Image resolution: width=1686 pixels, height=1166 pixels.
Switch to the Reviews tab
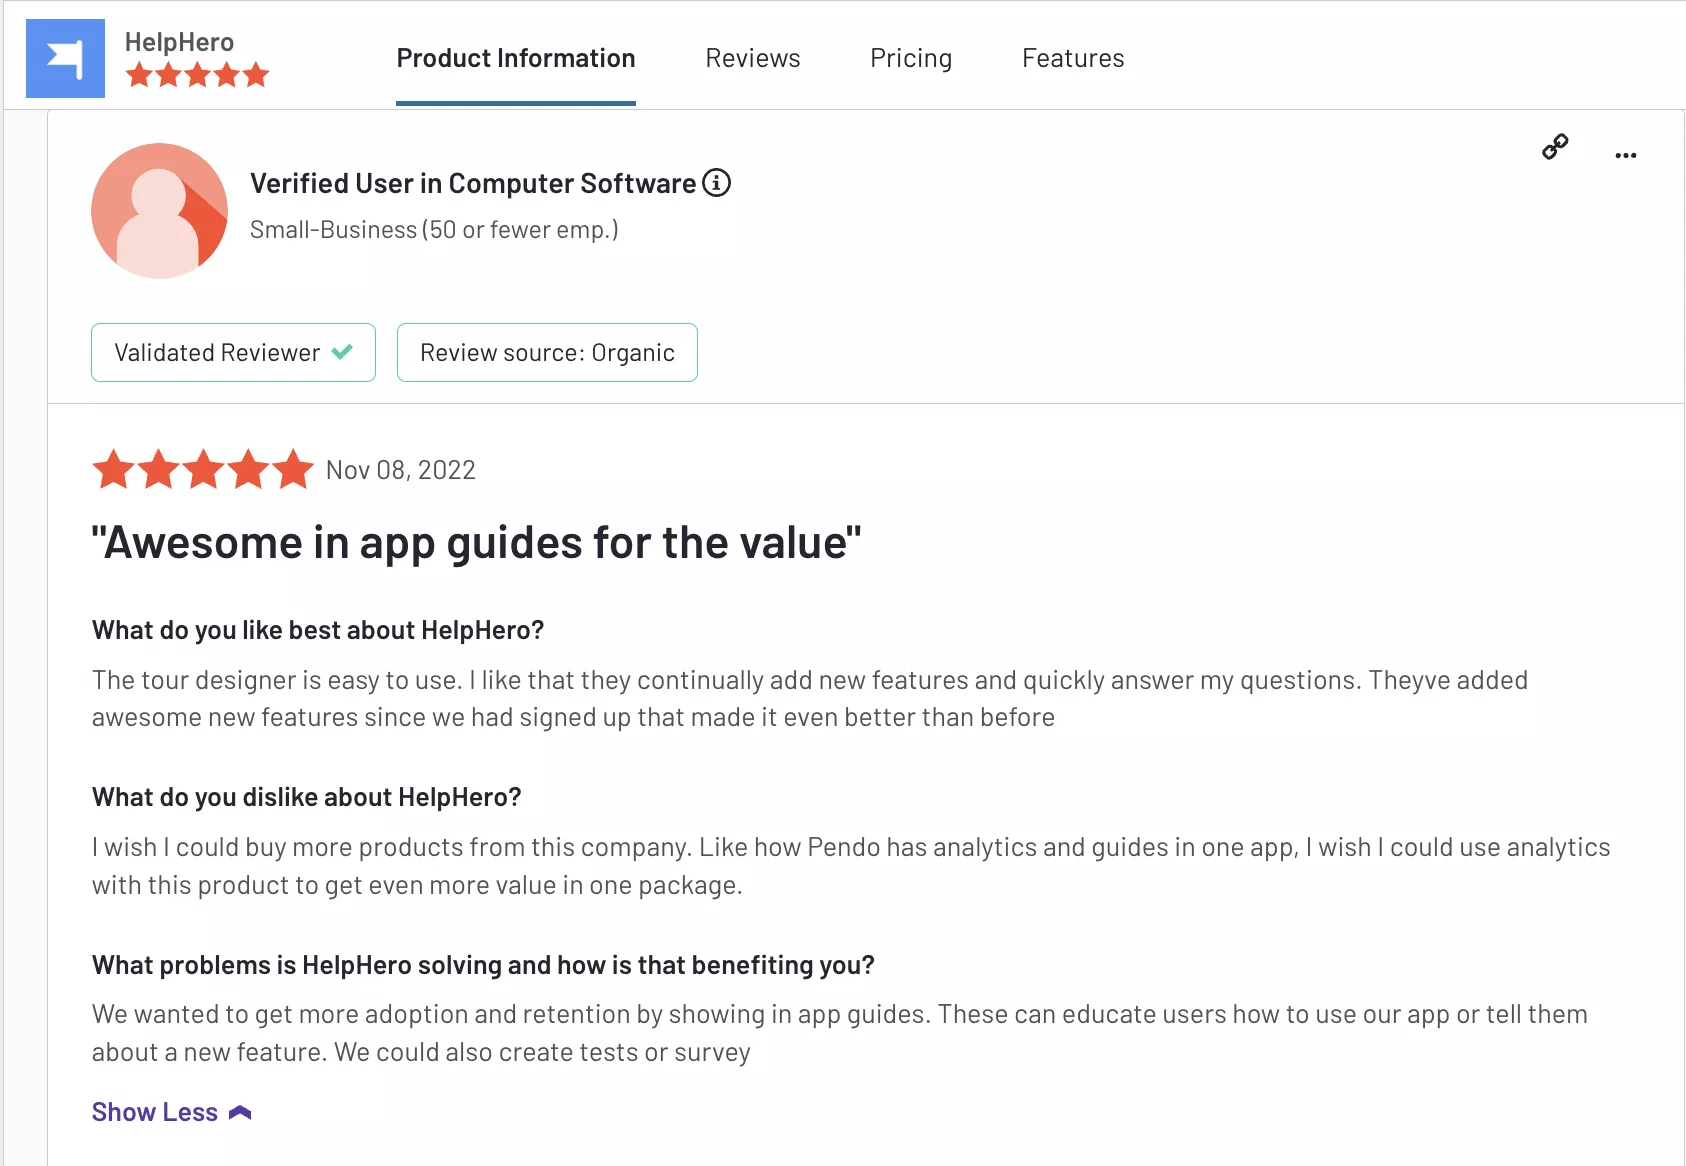click(x=753, y=58)
